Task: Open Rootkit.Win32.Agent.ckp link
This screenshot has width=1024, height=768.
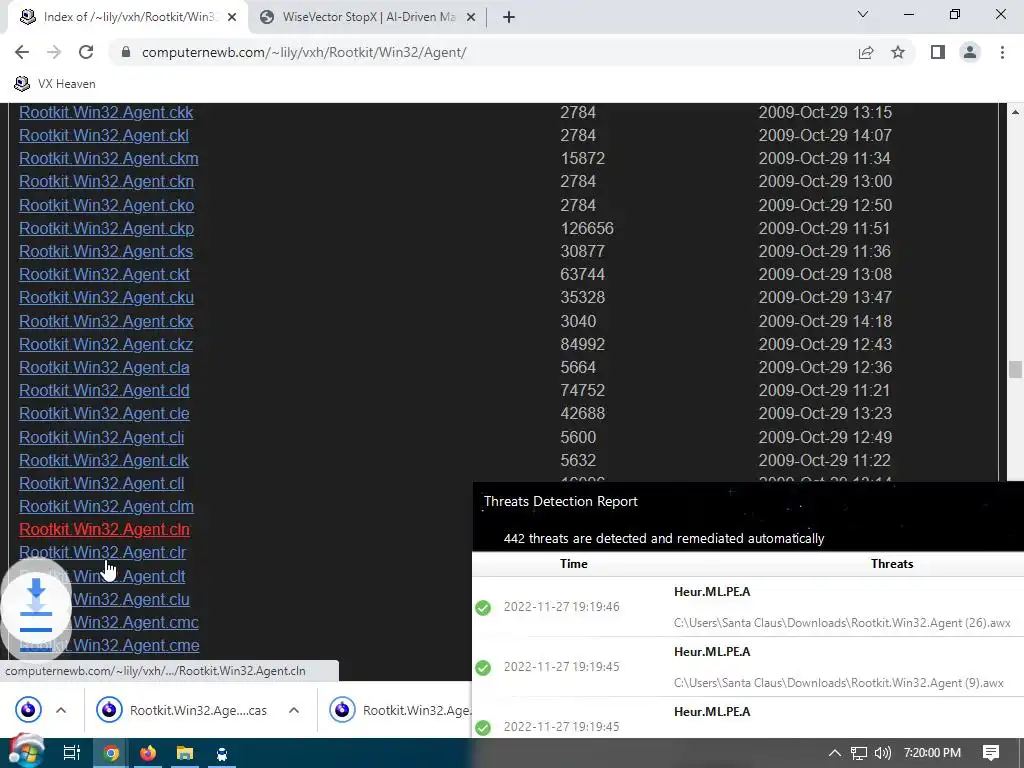Action: (106, 228)
